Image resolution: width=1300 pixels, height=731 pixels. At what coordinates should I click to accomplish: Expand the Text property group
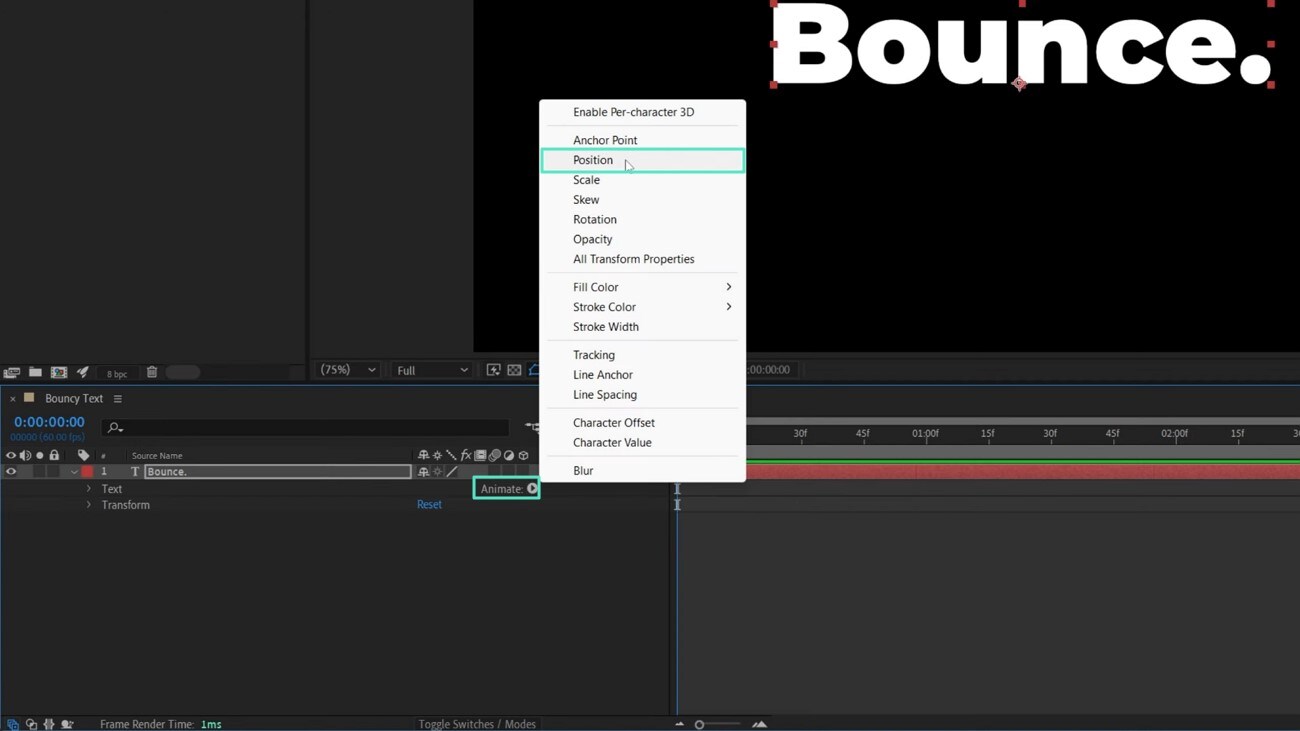point(89,489)
